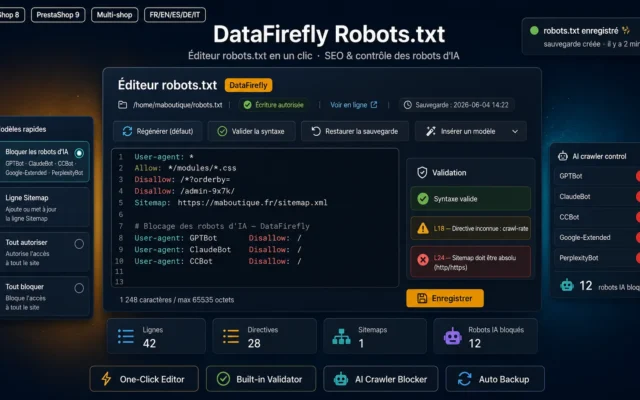Image resolution: width=640 pixels, height=400 pixels.
Task: Open the Voir en ligne link
Action: [x=349, y=105]
